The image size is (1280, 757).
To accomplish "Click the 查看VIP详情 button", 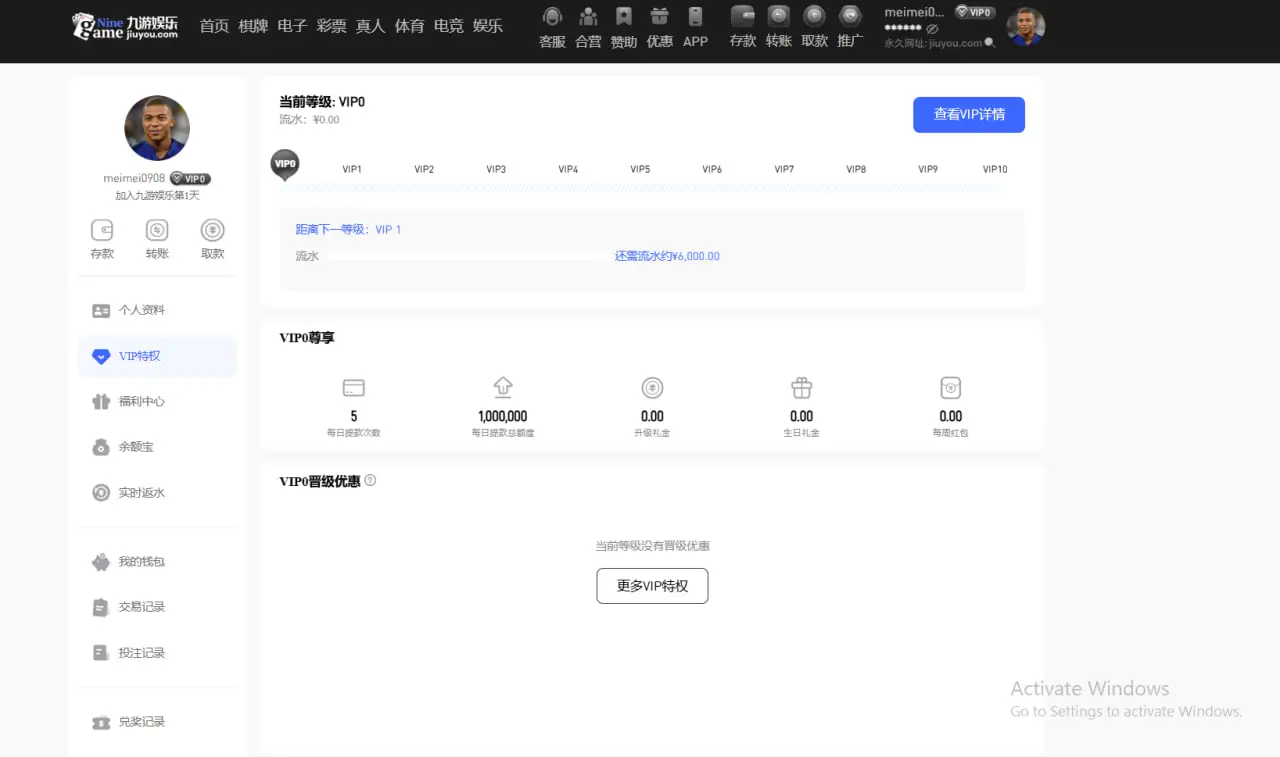I will (x=968, y=115).
